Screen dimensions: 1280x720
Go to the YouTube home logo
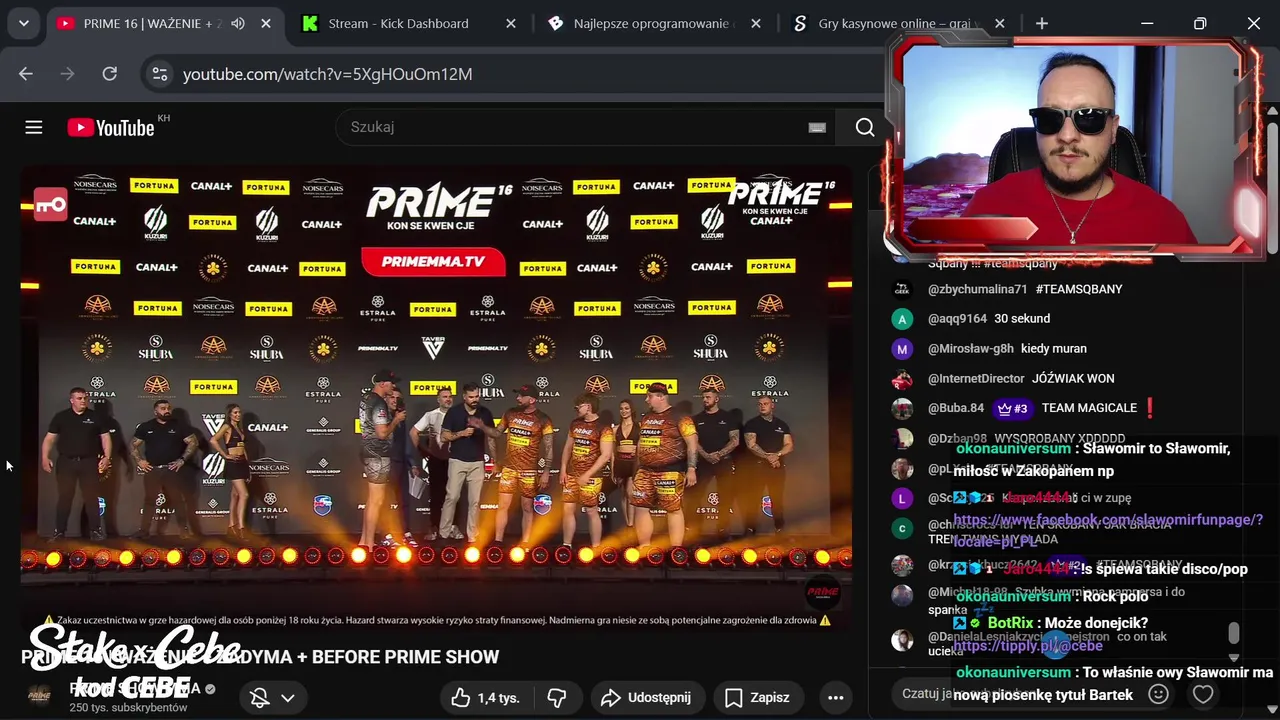tap(110, 127)
